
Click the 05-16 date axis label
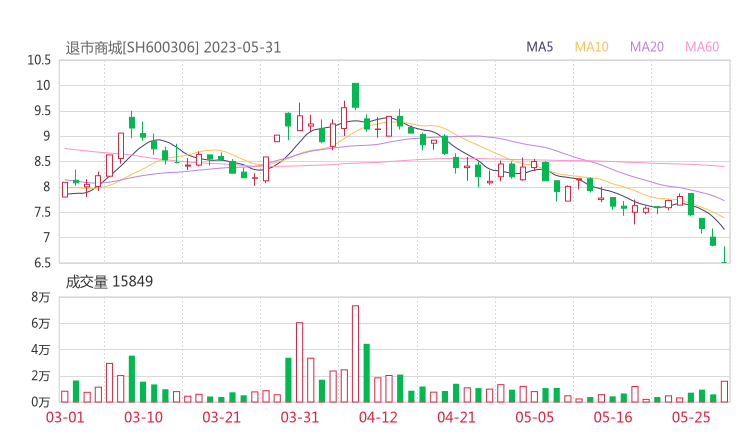pyautogui.click(x=613, y=417)
